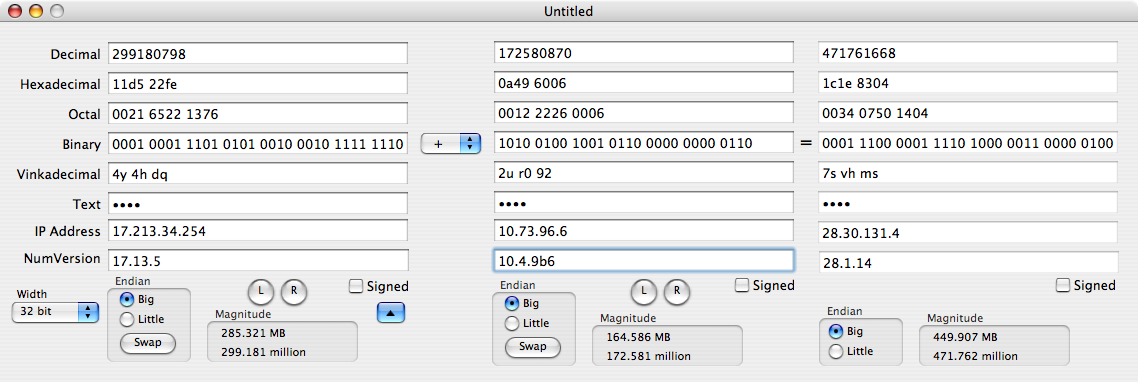This screenshot has width=1138, height=382.
Task: Click result IP Address field 28.30.131.4
Action: click(x=967, y=232)
